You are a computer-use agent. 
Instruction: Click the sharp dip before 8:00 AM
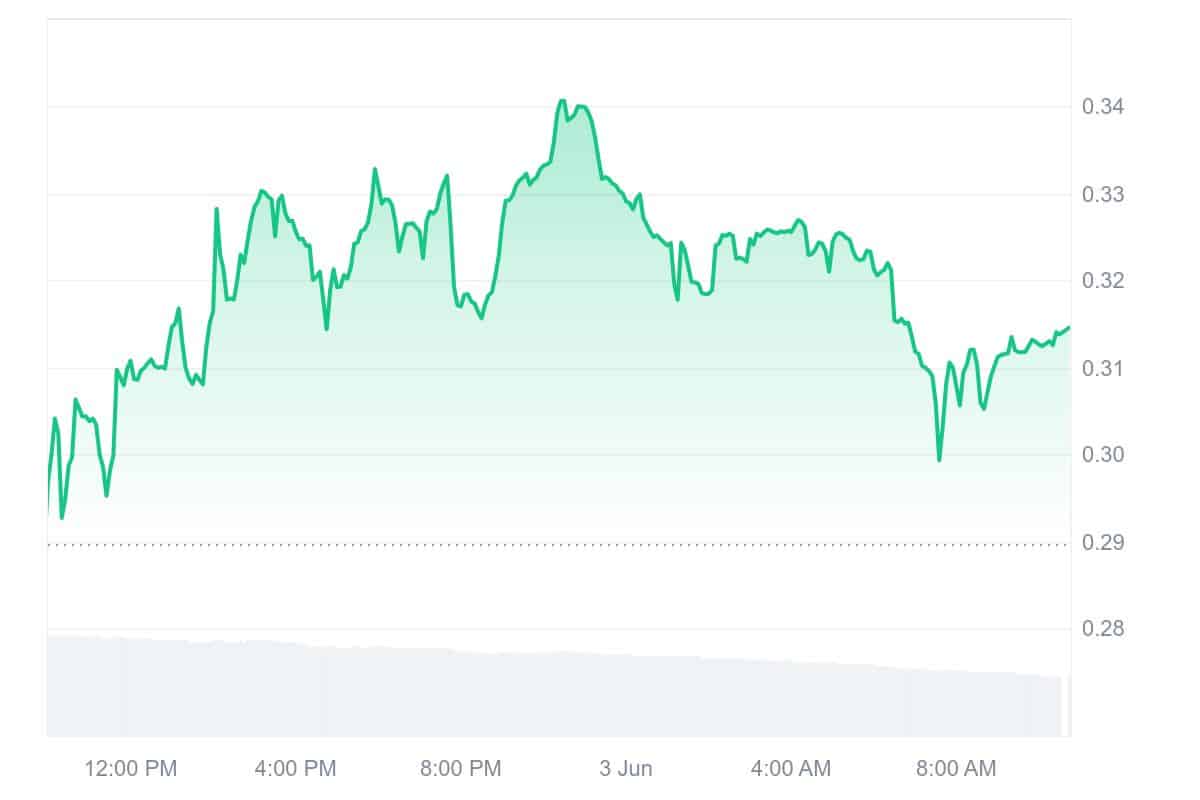939,459
